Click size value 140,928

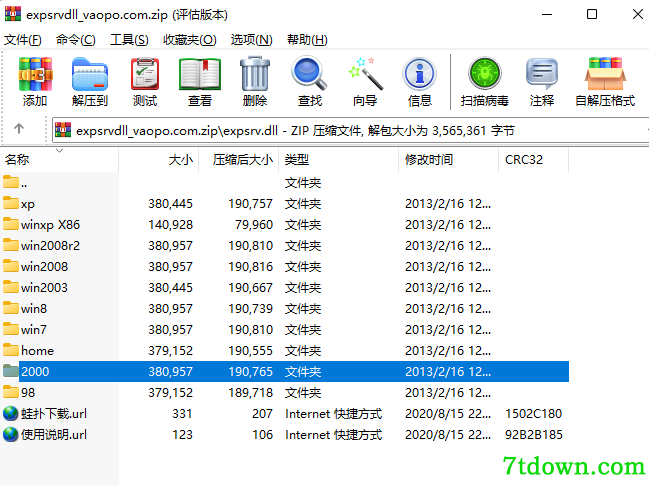pyautogui.click(x=171, y=225)
